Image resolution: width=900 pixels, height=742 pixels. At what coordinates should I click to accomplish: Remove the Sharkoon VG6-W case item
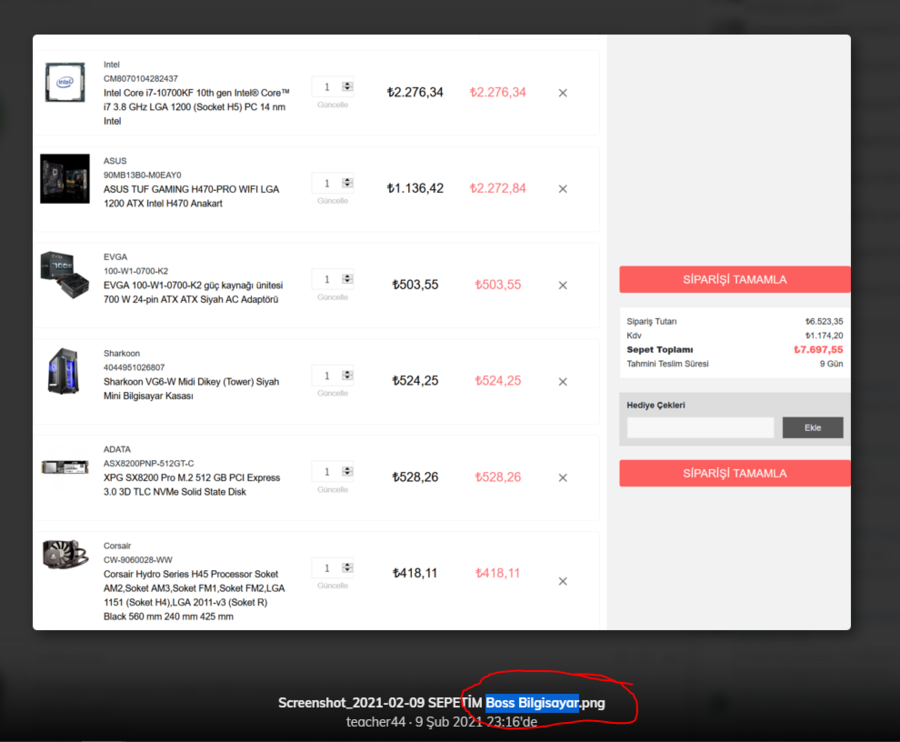pyautogui.click(x=562, y=382)
